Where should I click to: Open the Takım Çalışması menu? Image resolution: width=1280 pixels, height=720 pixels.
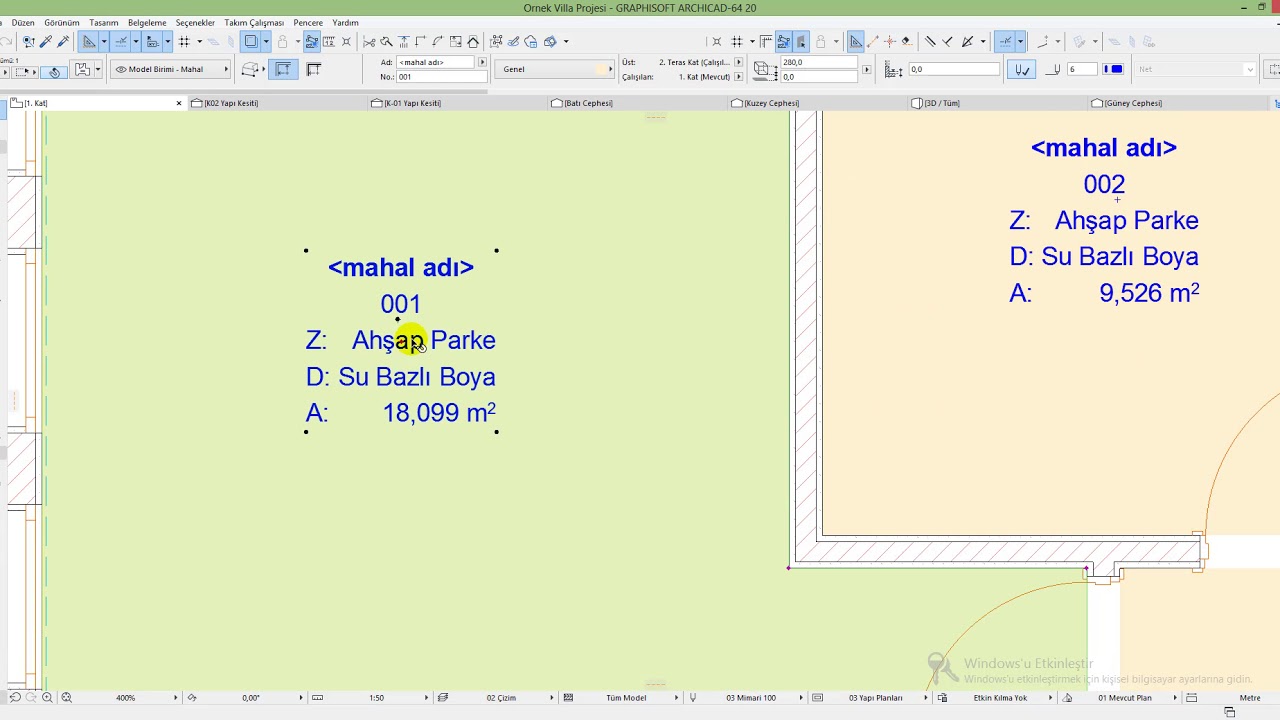pyautogui.click(x=254, y=22)
